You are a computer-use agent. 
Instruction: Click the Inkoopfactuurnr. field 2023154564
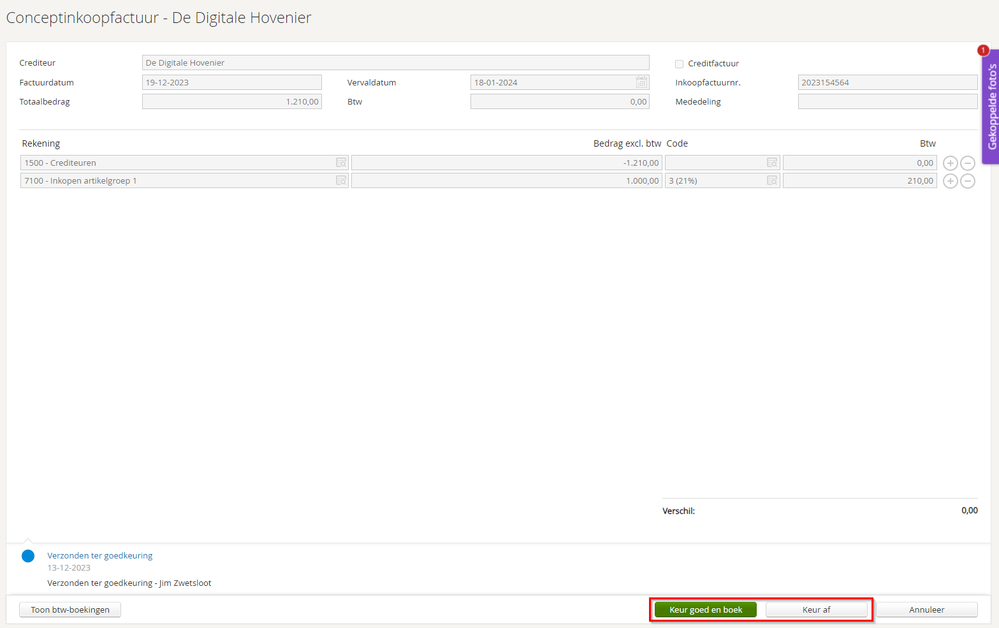(888, 82)
